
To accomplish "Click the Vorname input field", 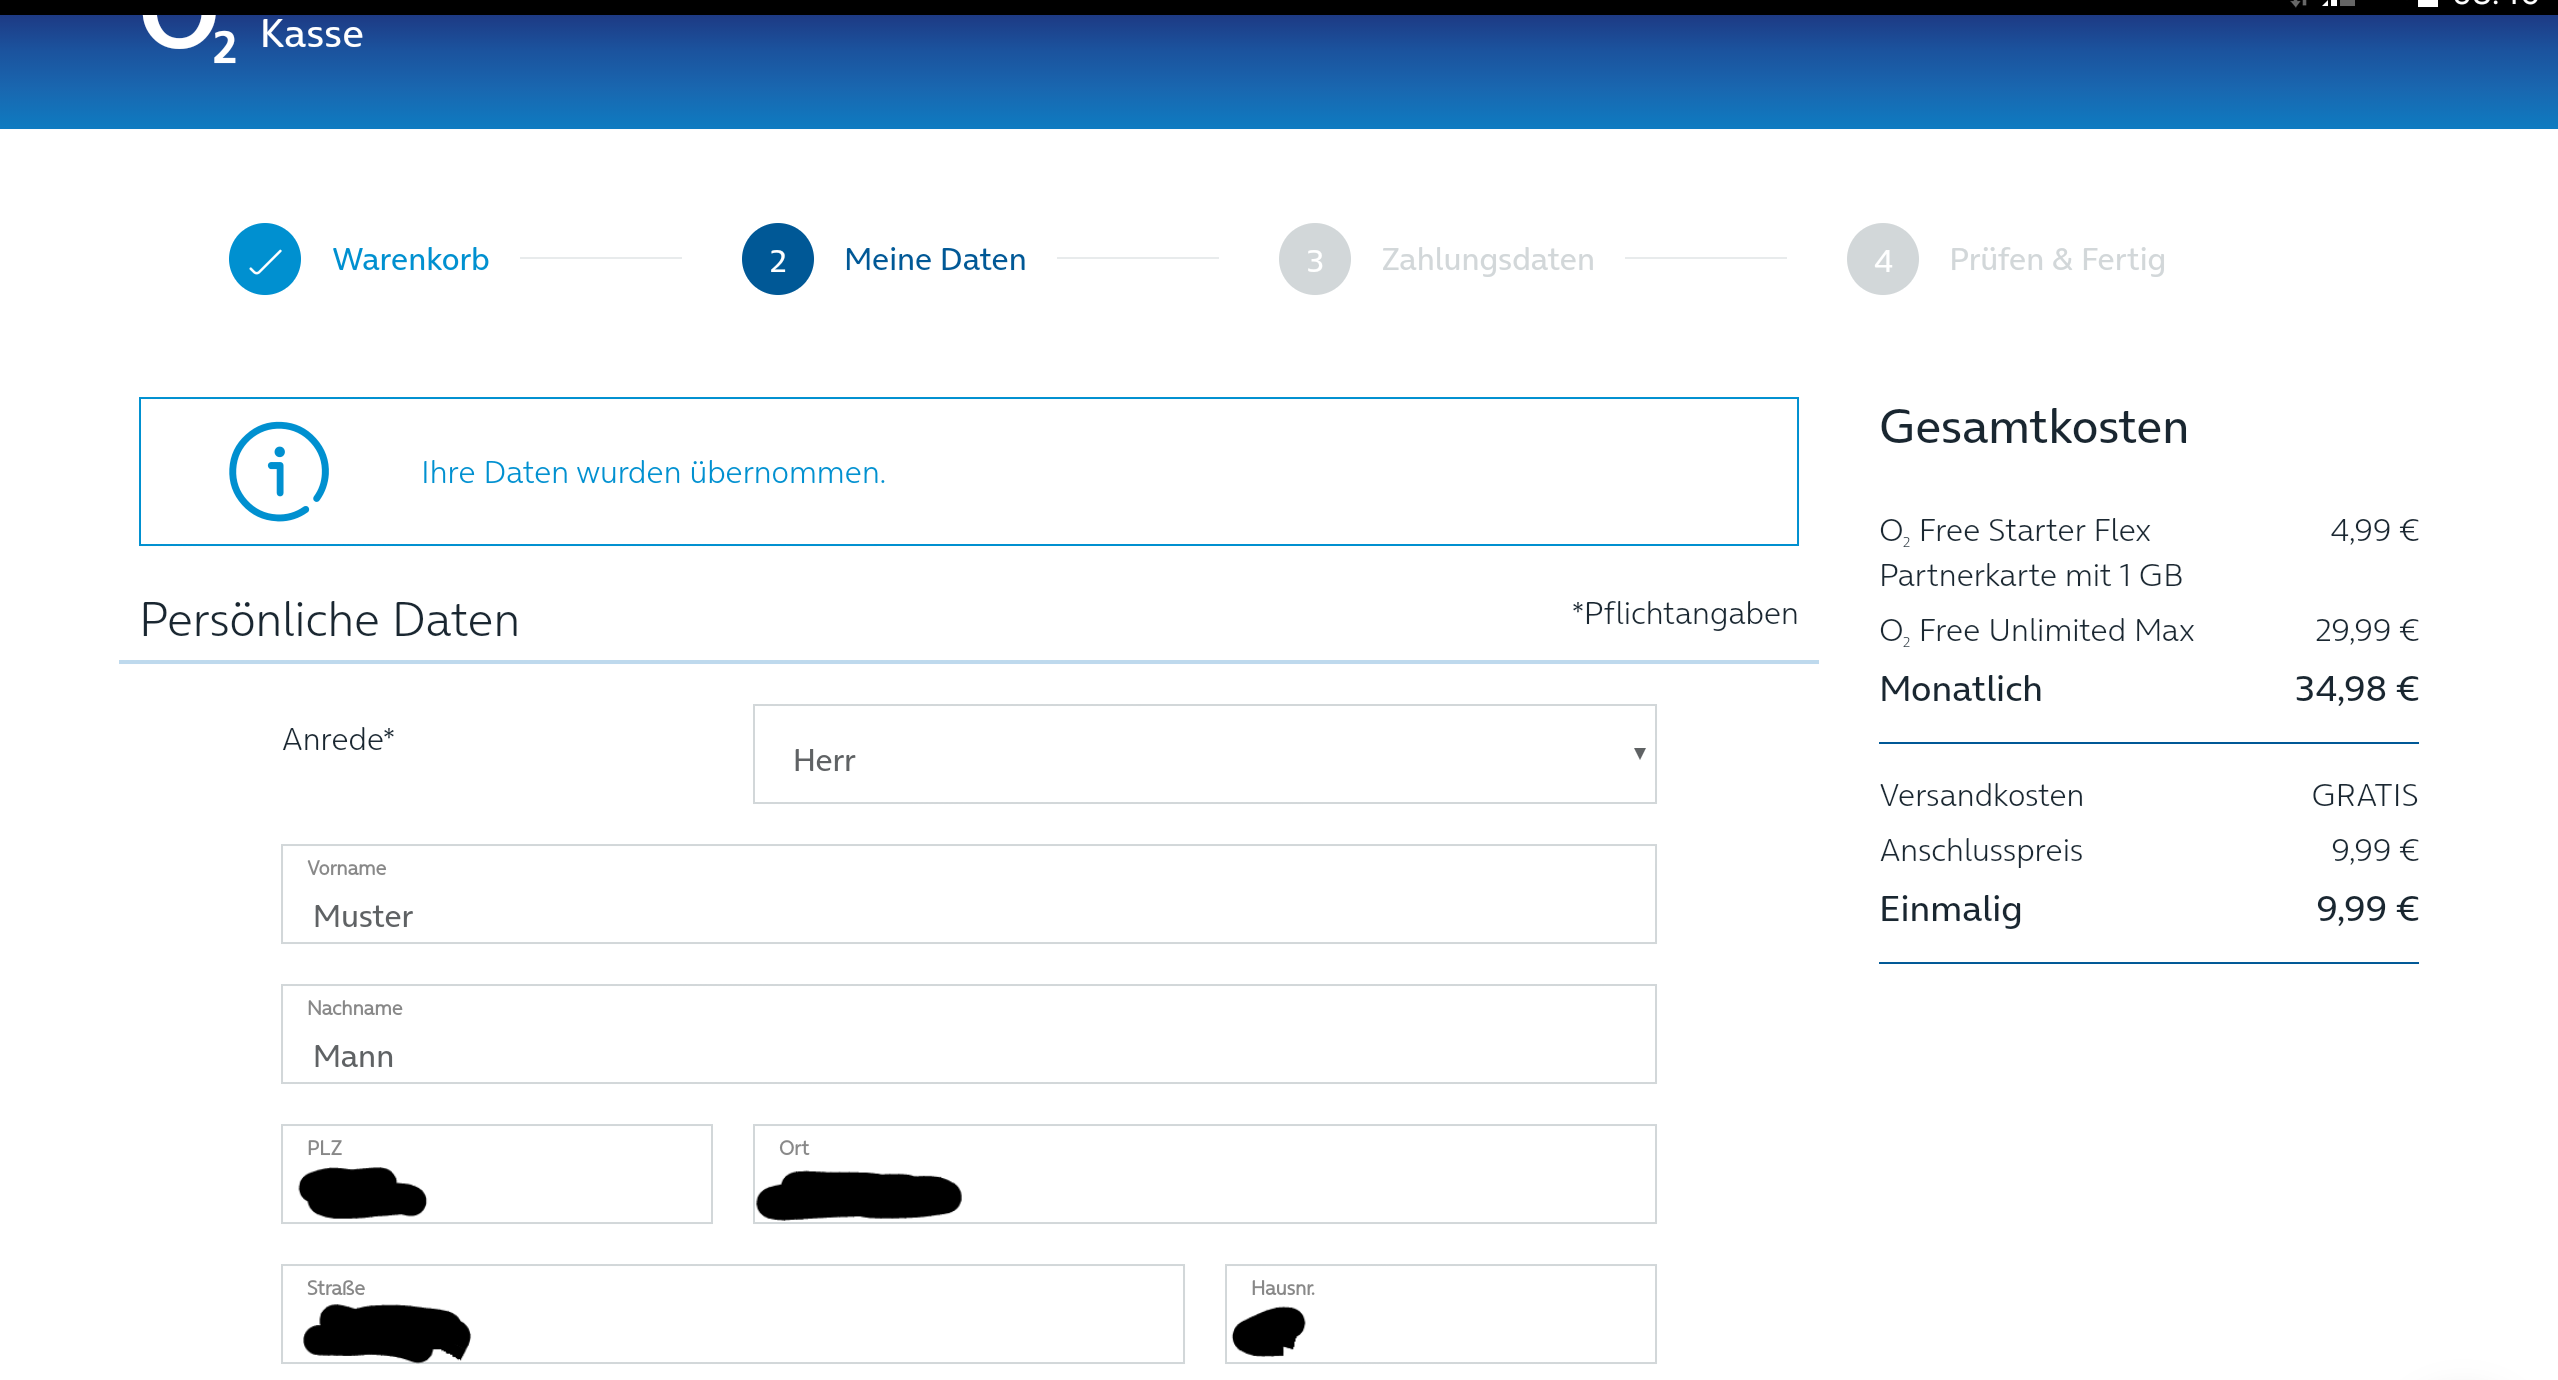I will tap(968, 894).
